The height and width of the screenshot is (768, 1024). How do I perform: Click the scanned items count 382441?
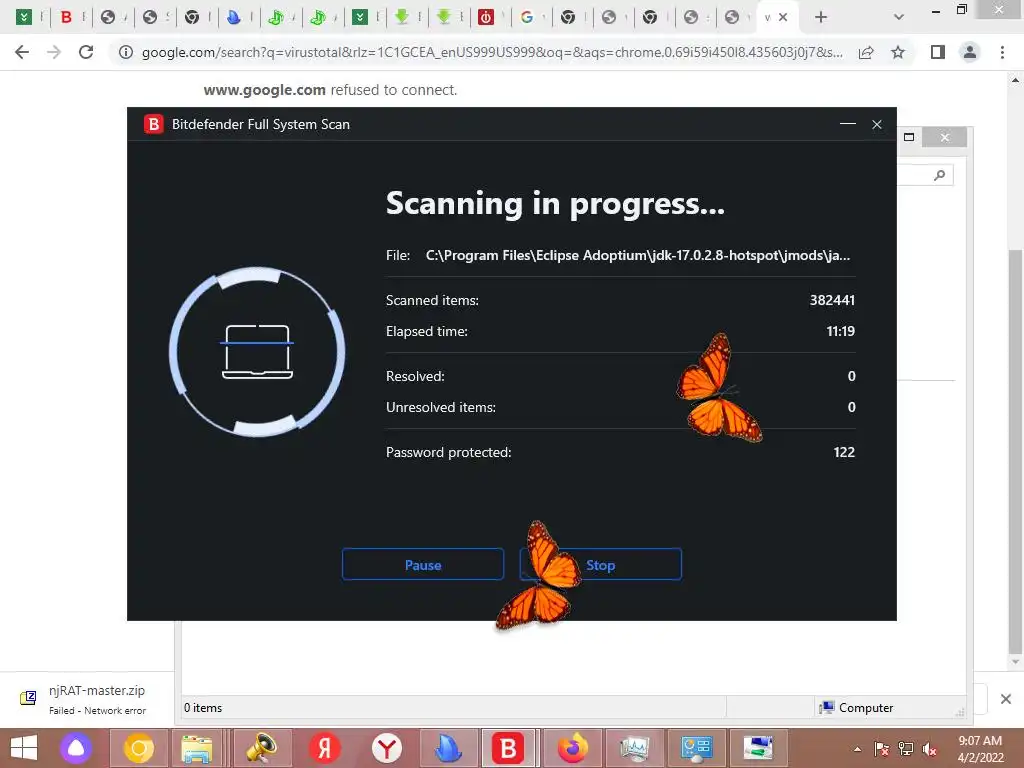point(832,300)
